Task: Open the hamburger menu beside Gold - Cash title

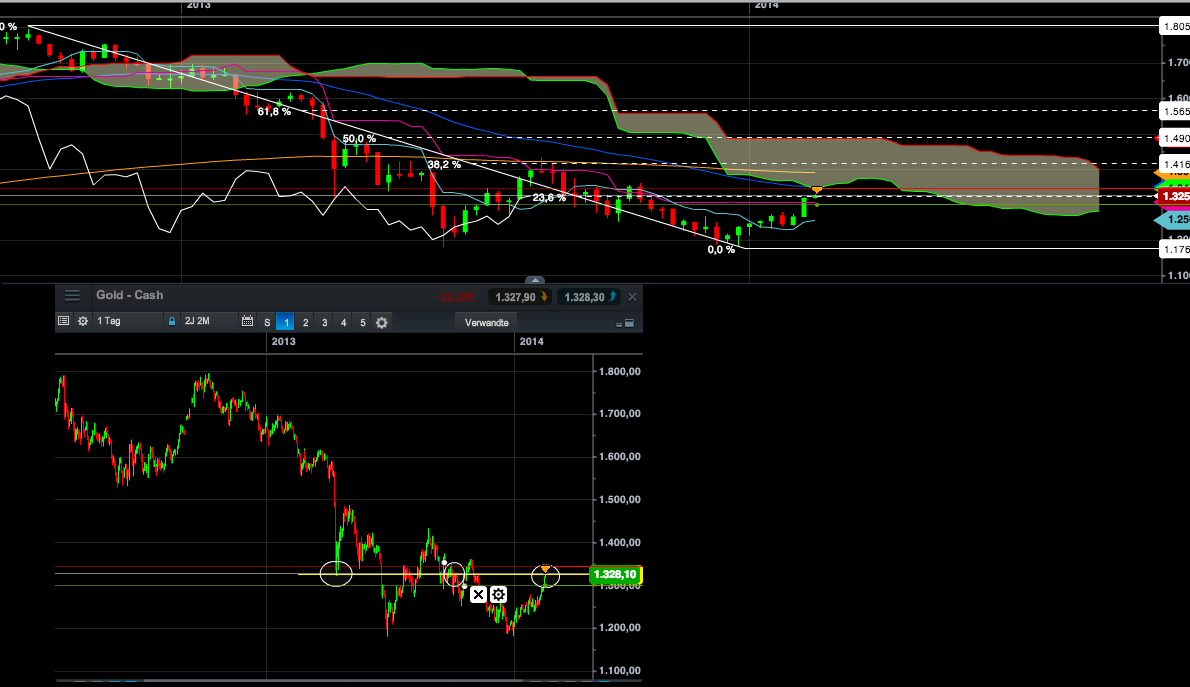Action: [72, 295]
